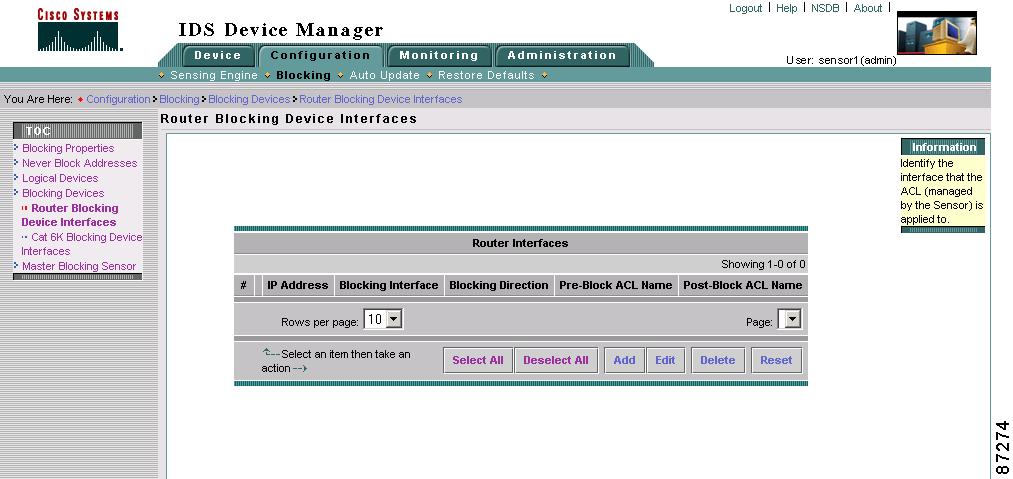Open the Sensing Engine submenu

click(214, 75)
